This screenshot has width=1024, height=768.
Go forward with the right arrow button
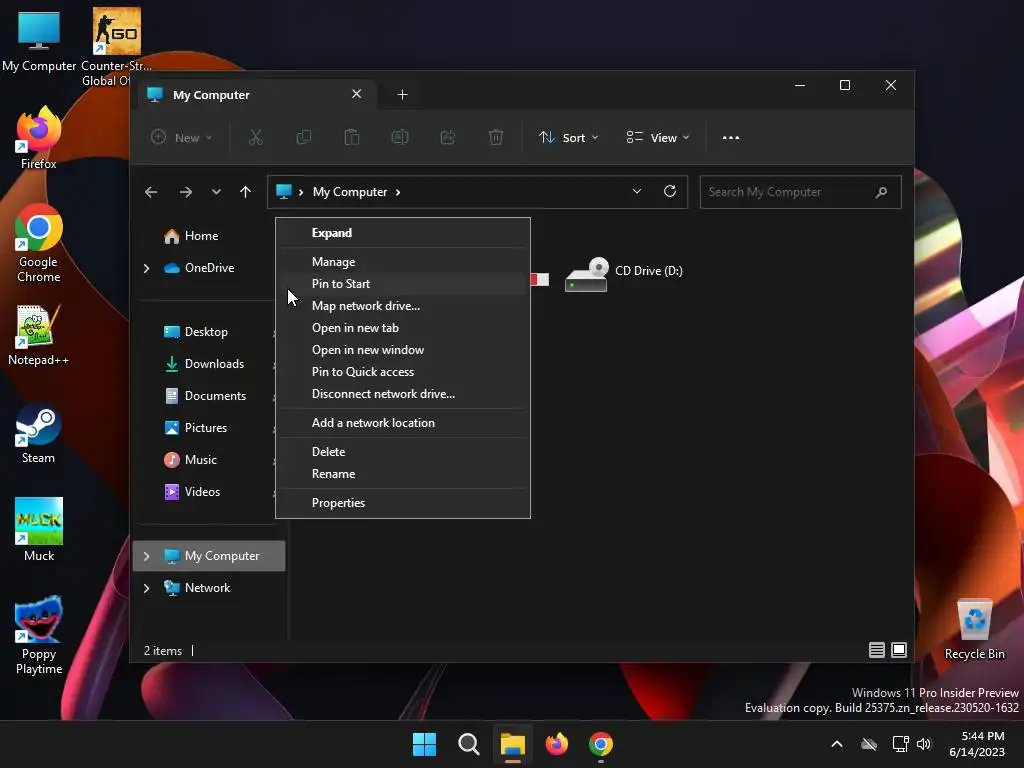point(185,192)
